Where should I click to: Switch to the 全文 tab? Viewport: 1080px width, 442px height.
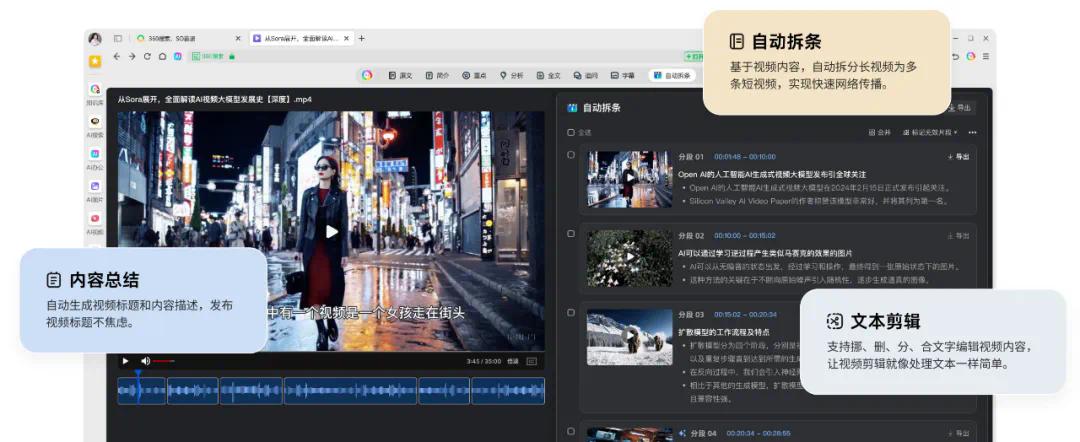pyautogui.click(x=548, y=75)
